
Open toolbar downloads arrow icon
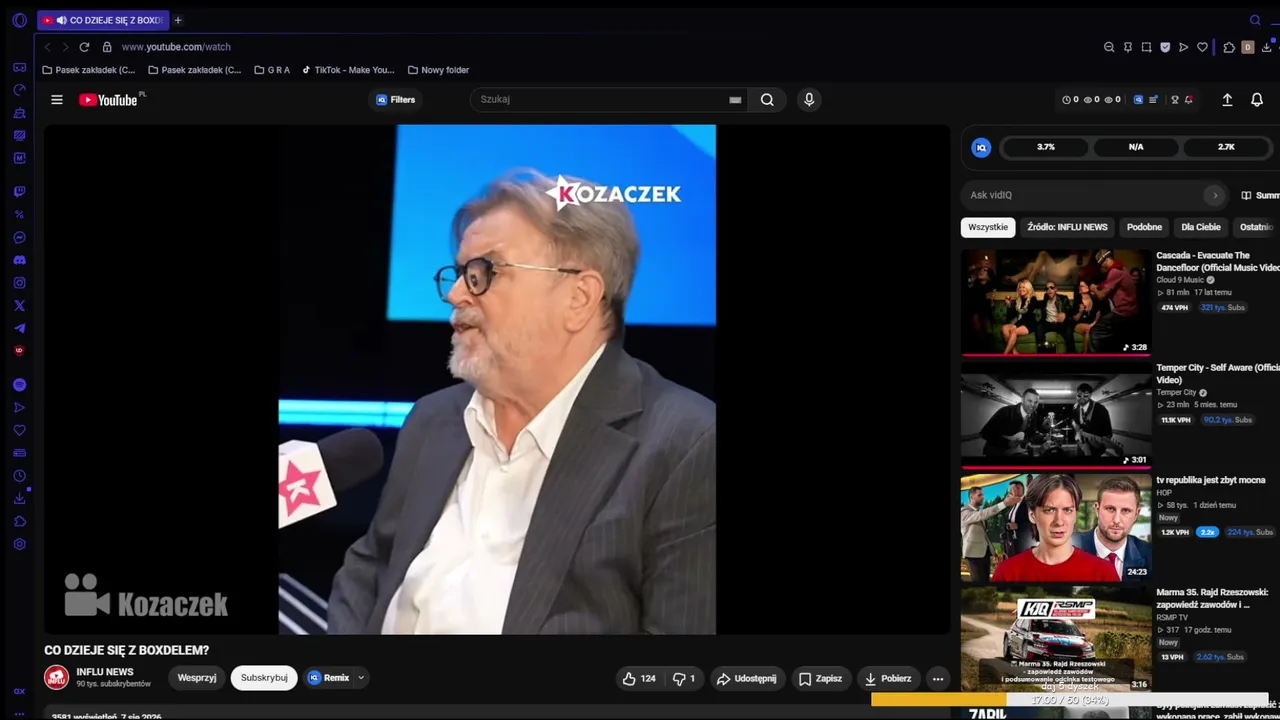coord(1266,47)
